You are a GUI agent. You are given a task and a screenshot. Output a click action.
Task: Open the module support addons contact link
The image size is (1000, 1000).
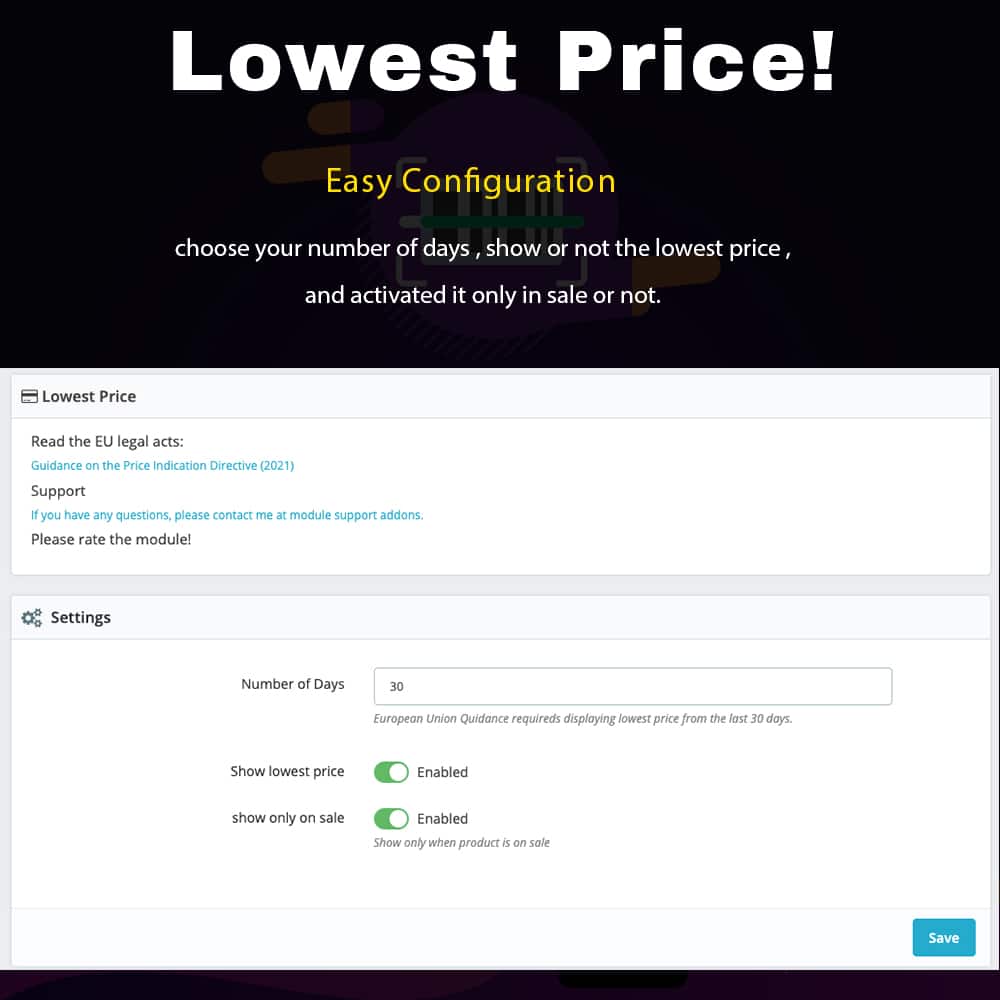pyautogui.click(x=227, y=515)
